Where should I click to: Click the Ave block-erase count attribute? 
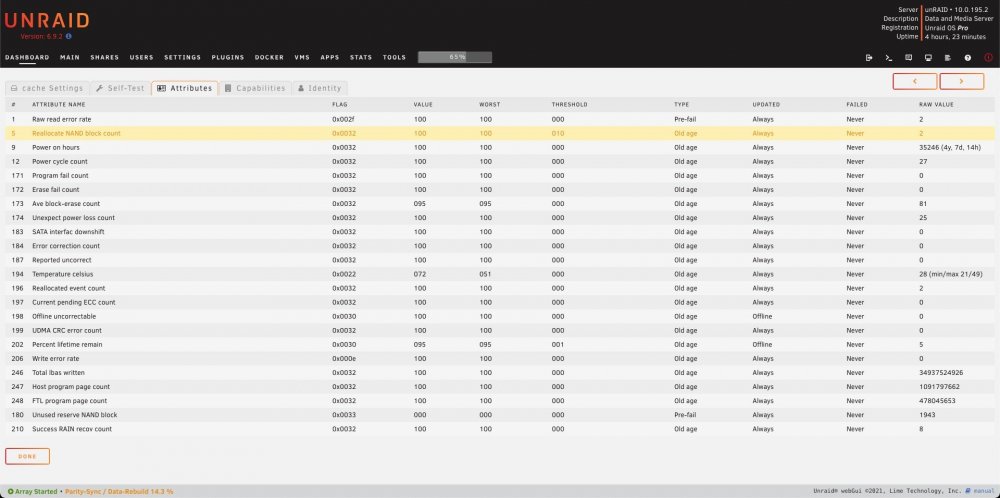pos(66,203)
